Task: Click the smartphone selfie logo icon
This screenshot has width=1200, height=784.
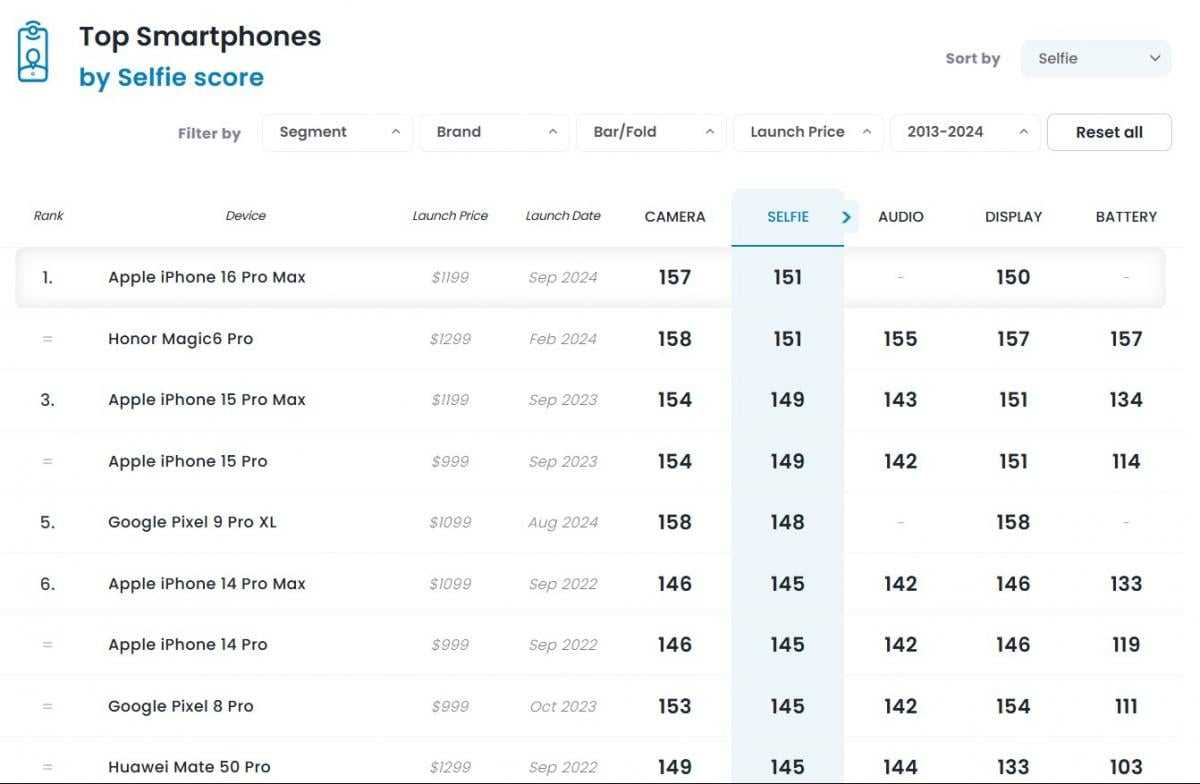Action: point(33,50)
